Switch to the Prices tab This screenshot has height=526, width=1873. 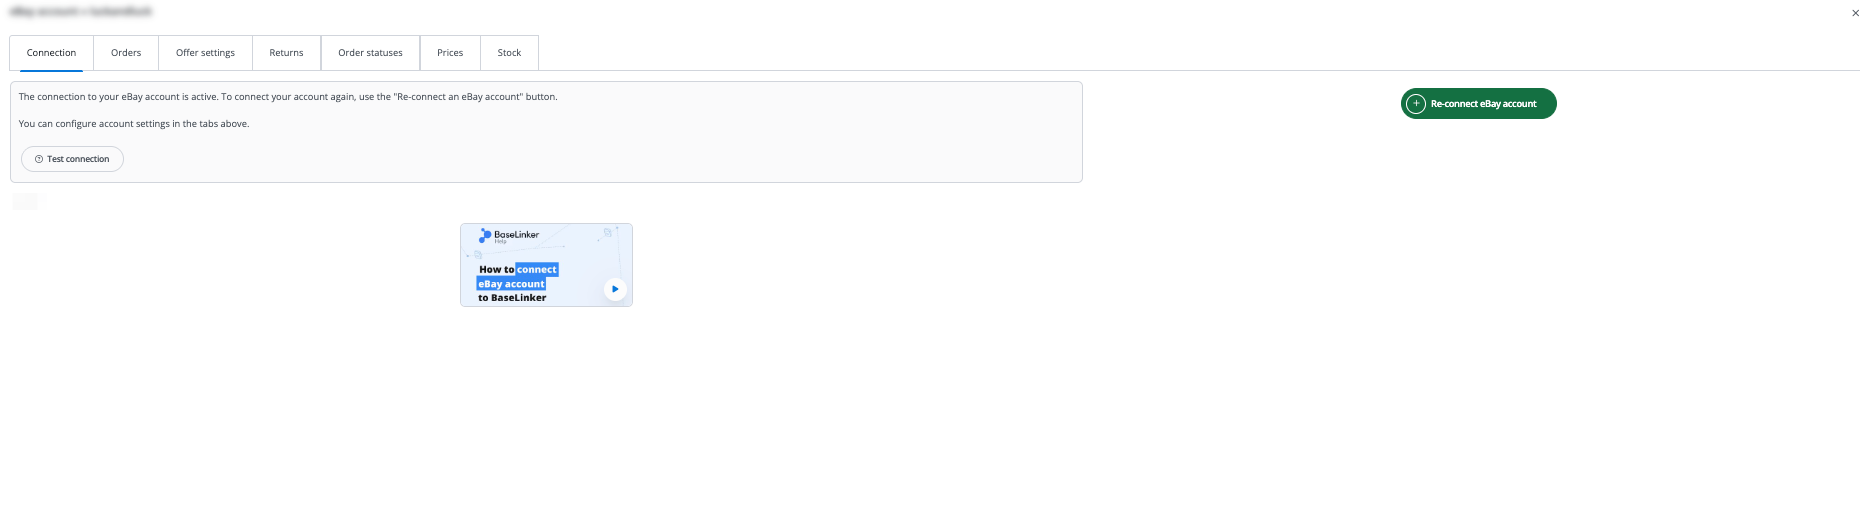click(450, 53)
